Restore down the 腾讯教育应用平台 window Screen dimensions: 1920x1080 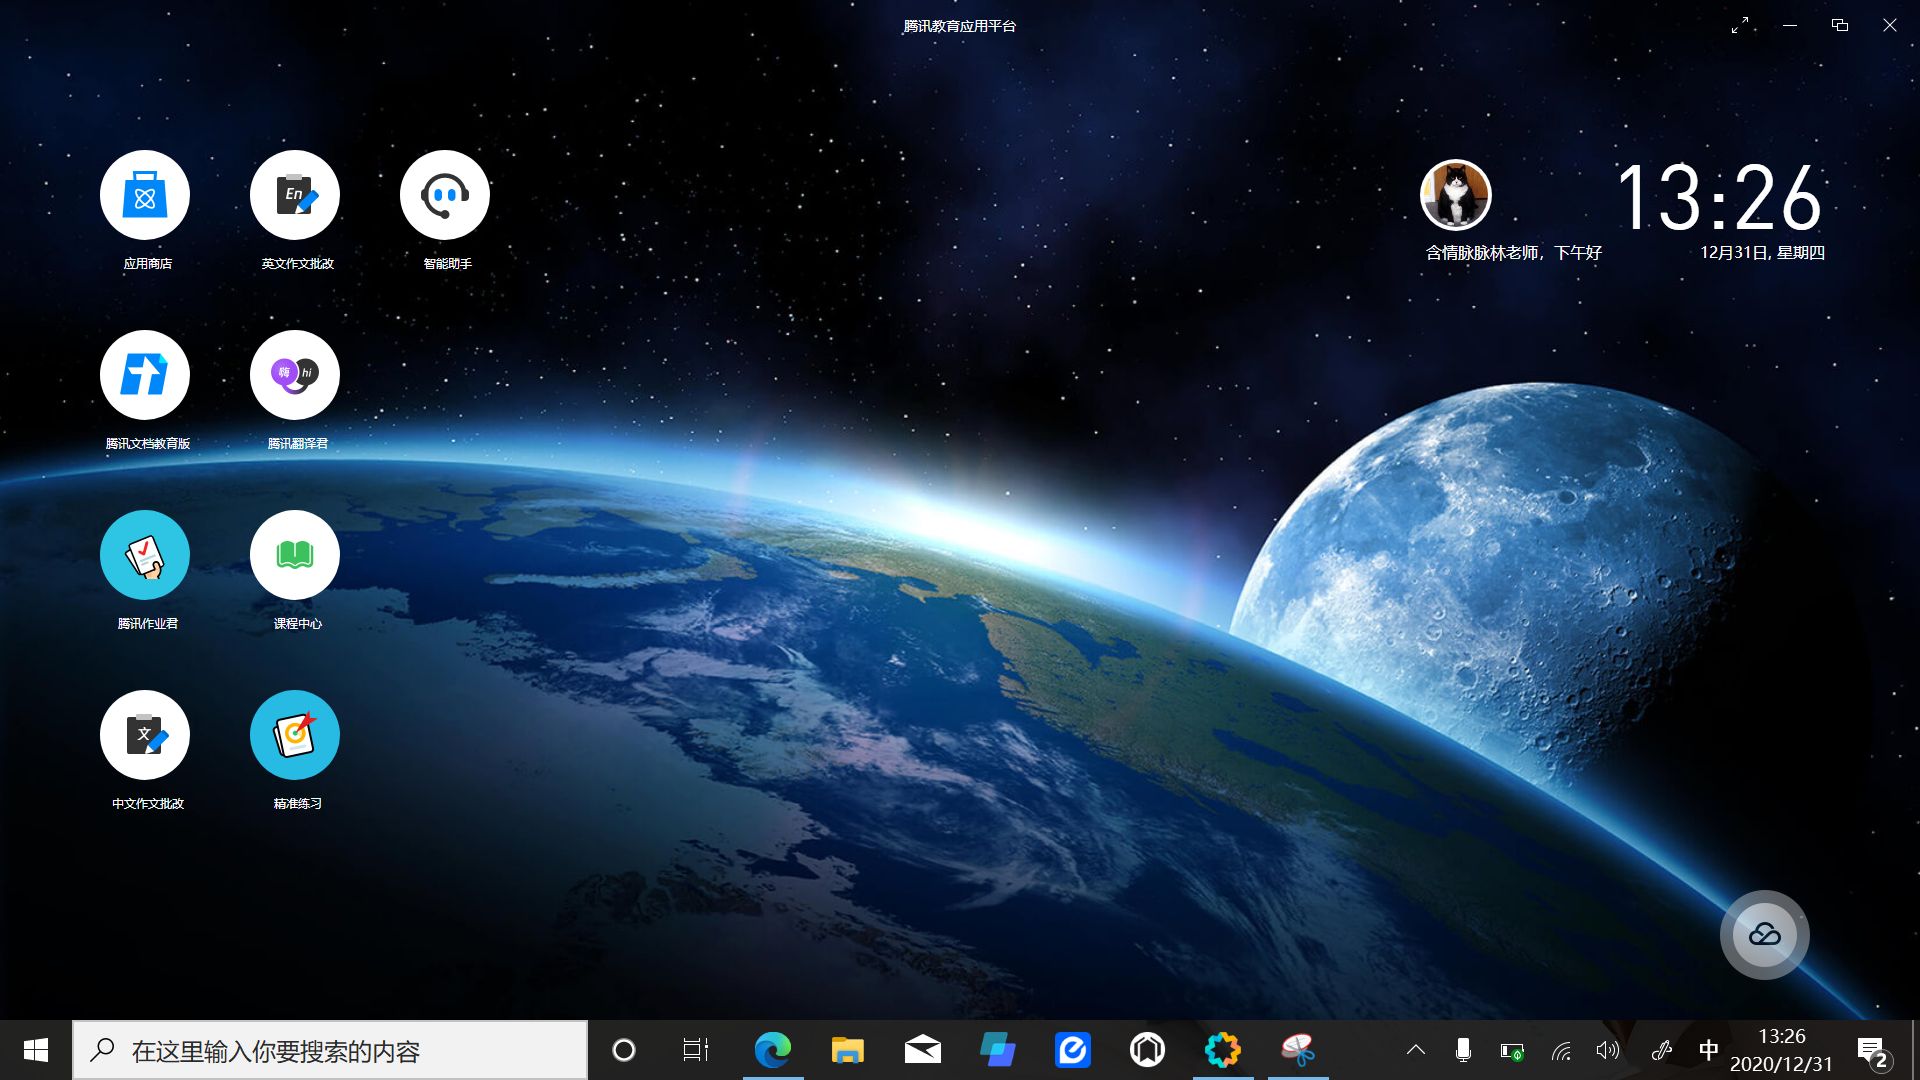pos(1840,25)
